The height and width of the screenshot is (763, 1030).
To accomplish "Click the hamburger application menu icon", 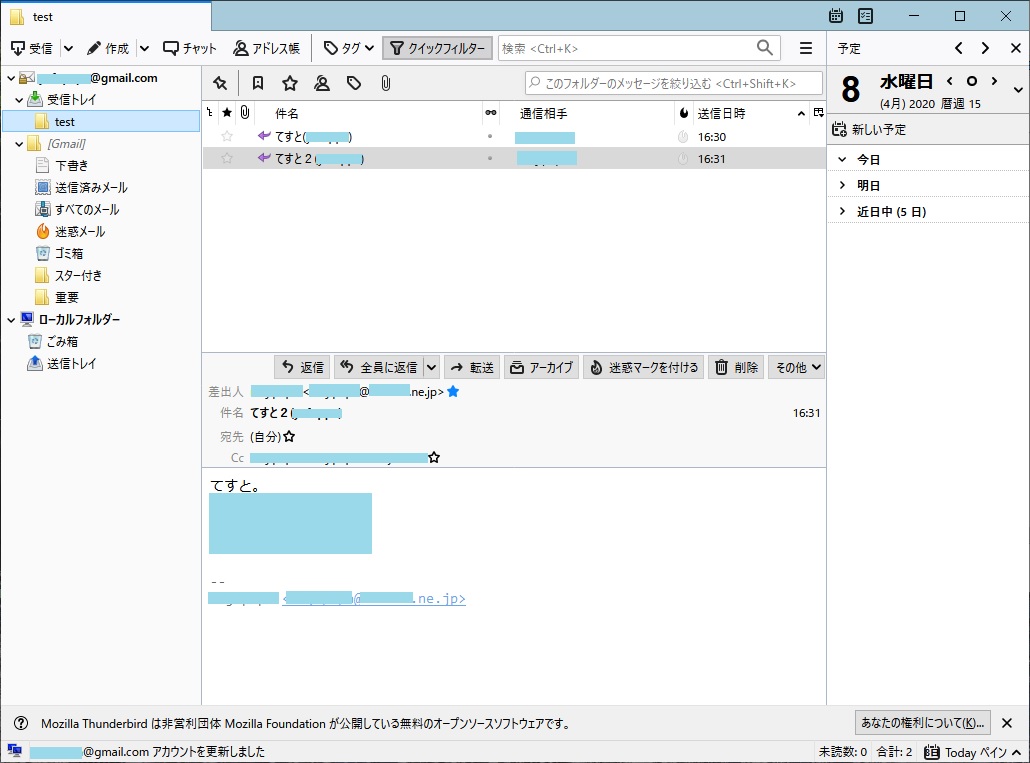I will 805,48.
